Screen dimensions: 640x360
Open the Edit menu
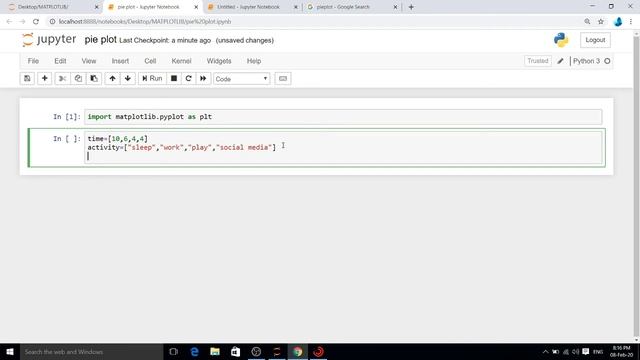coord(60,61)
